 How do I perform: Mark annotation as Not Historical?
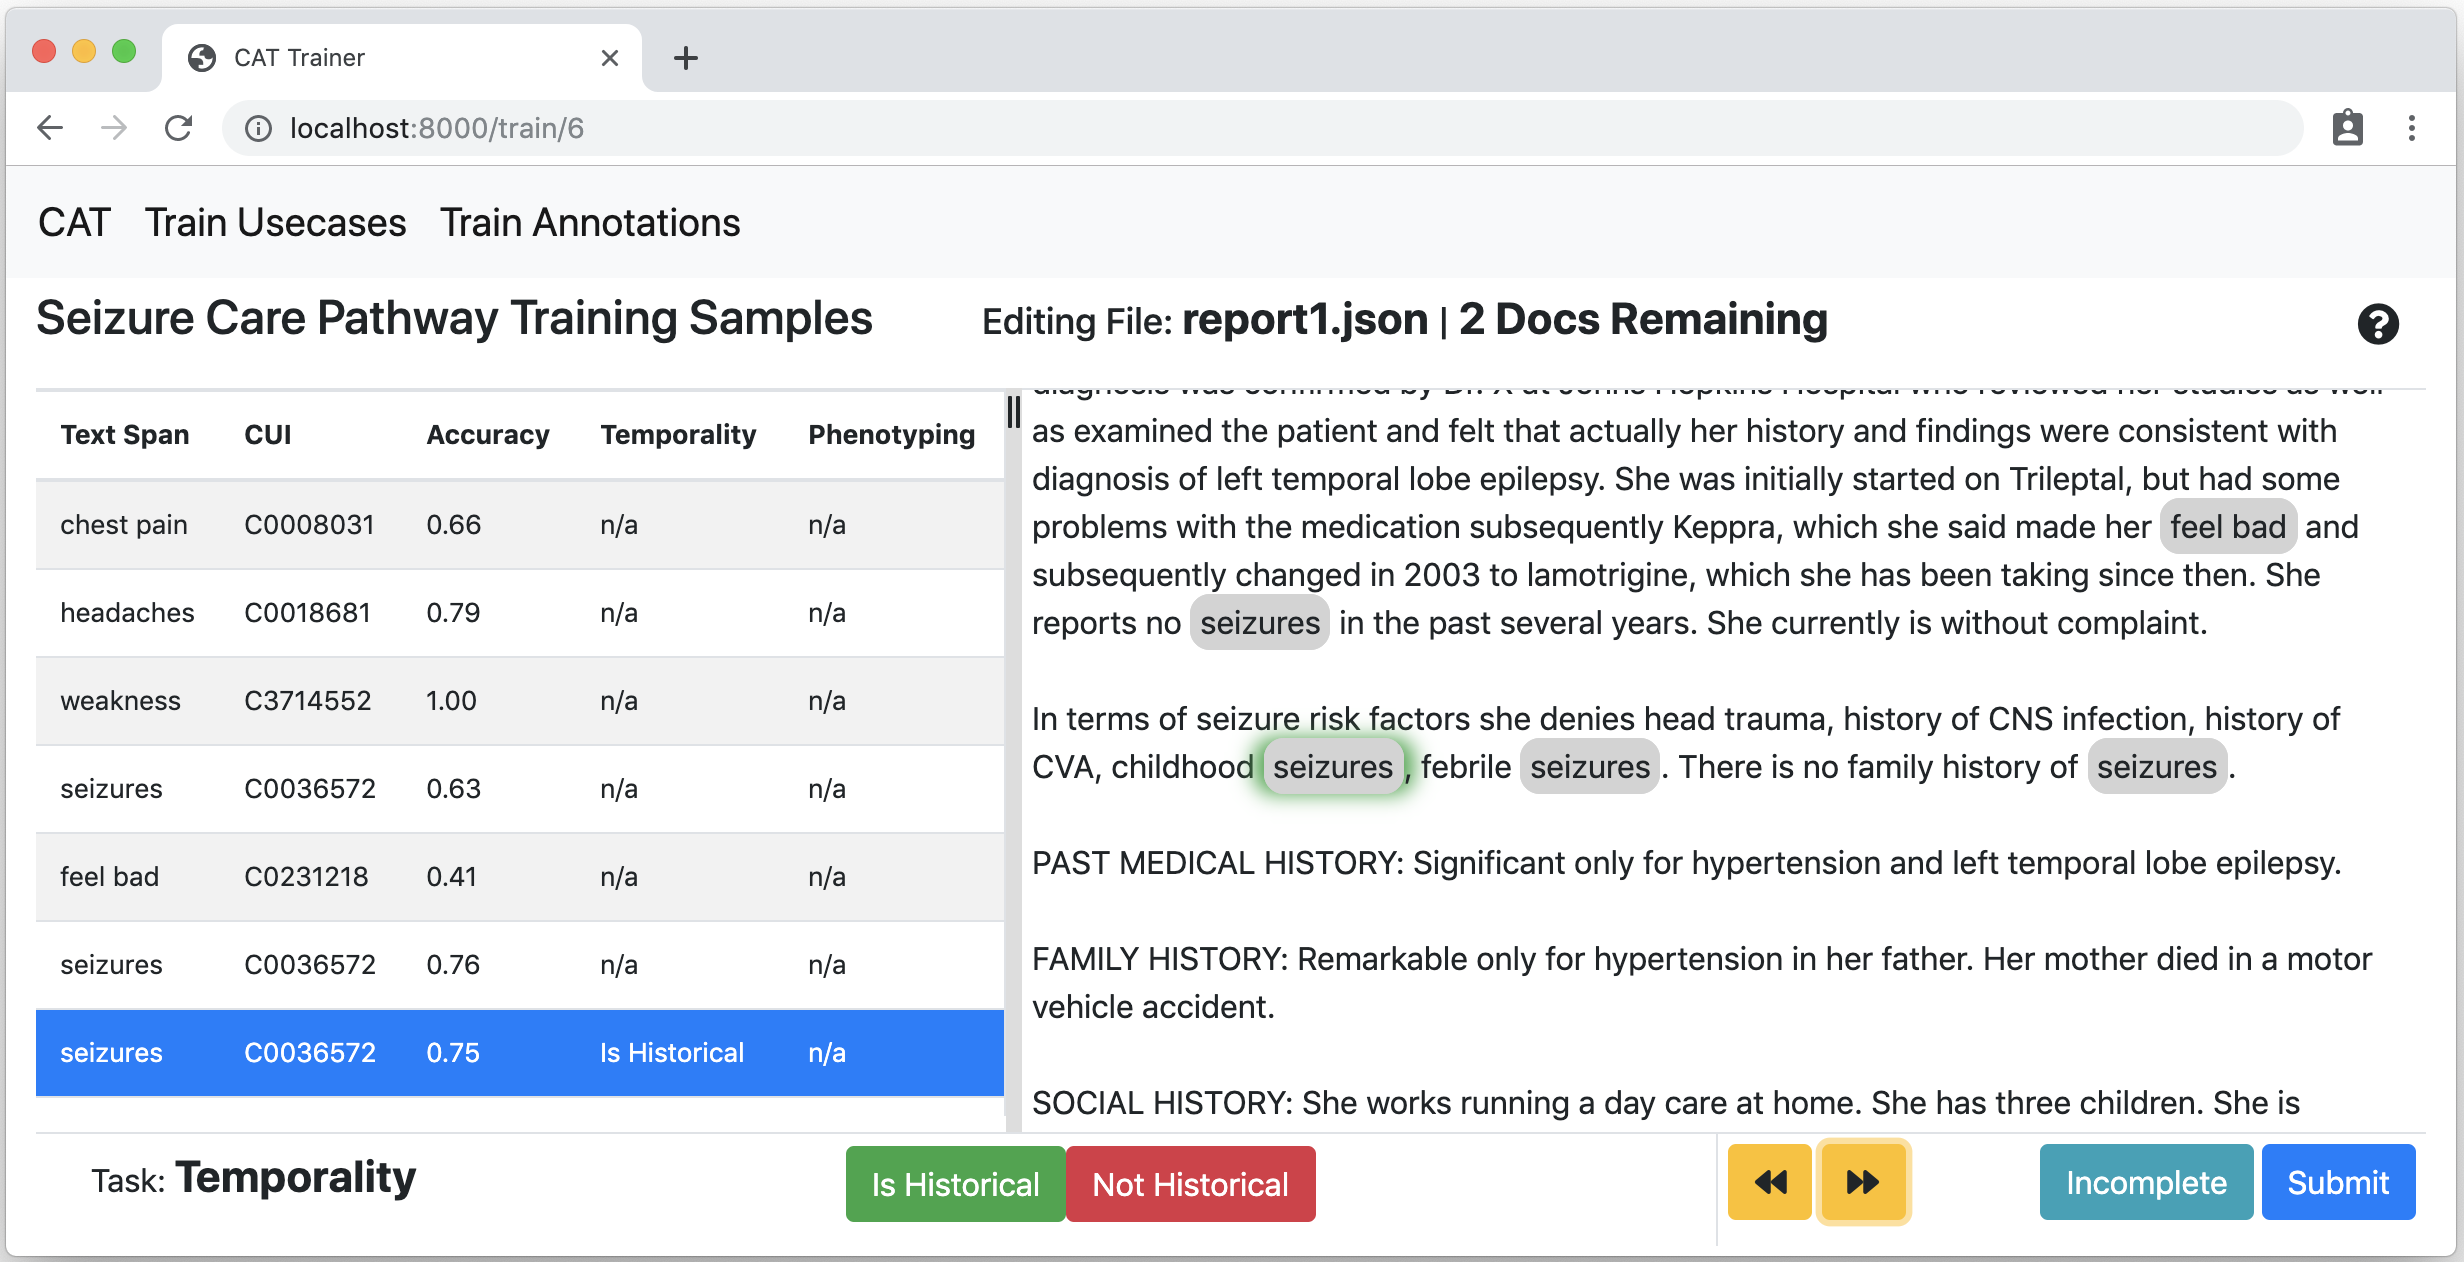(1190, 1184)
